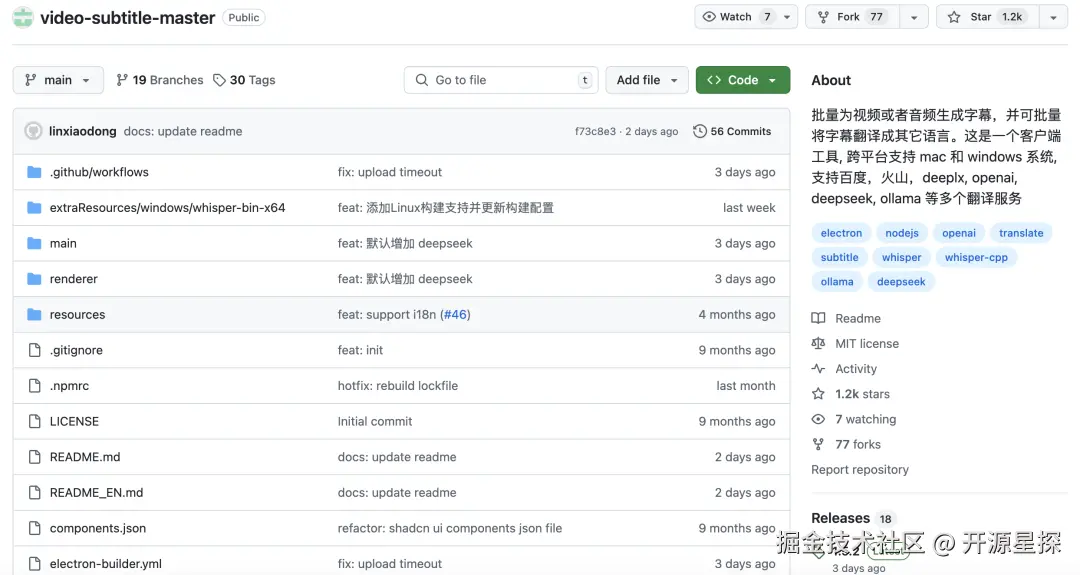Click the Fork button

point(853,17)
